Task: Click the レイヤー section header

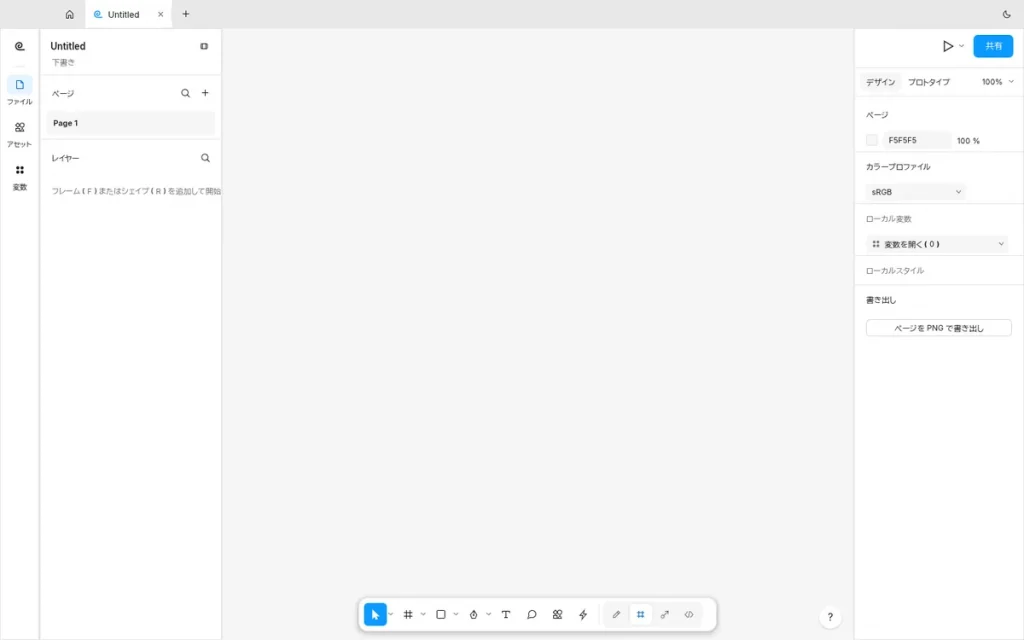Action: click(65, 158)
